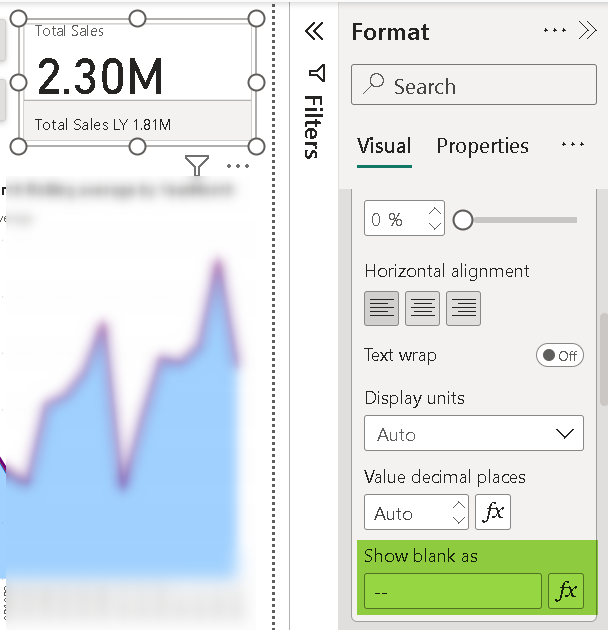
Task: Select center horizontal alignment
Action: coord(422,309)
